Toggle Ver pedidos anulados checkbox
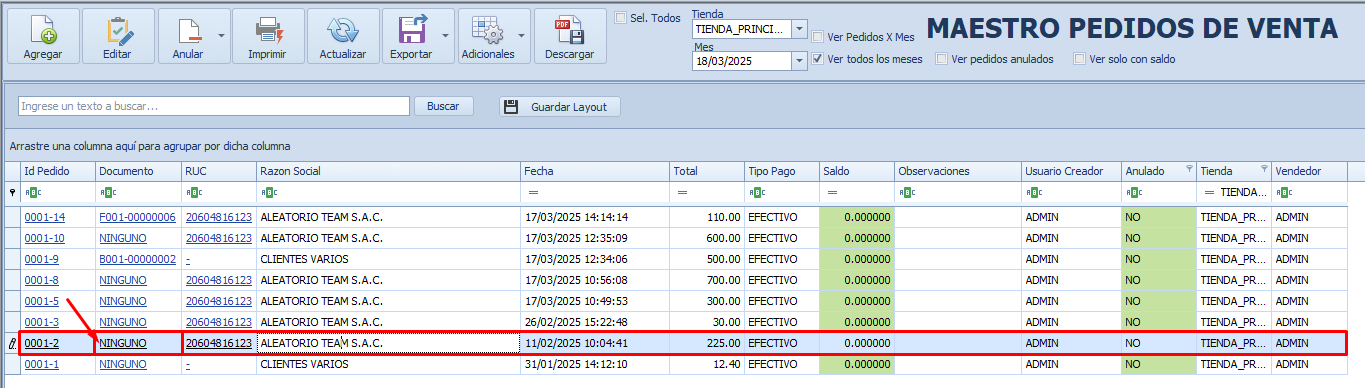 coord(942,59)
